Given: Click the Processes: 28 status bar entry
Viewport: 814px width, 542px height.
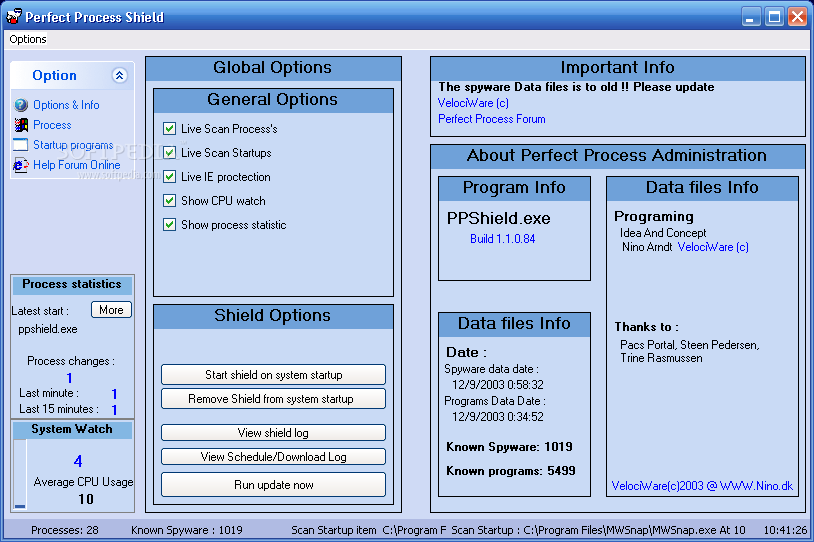Looking at the screenshot, I should (x=65, y=530).
